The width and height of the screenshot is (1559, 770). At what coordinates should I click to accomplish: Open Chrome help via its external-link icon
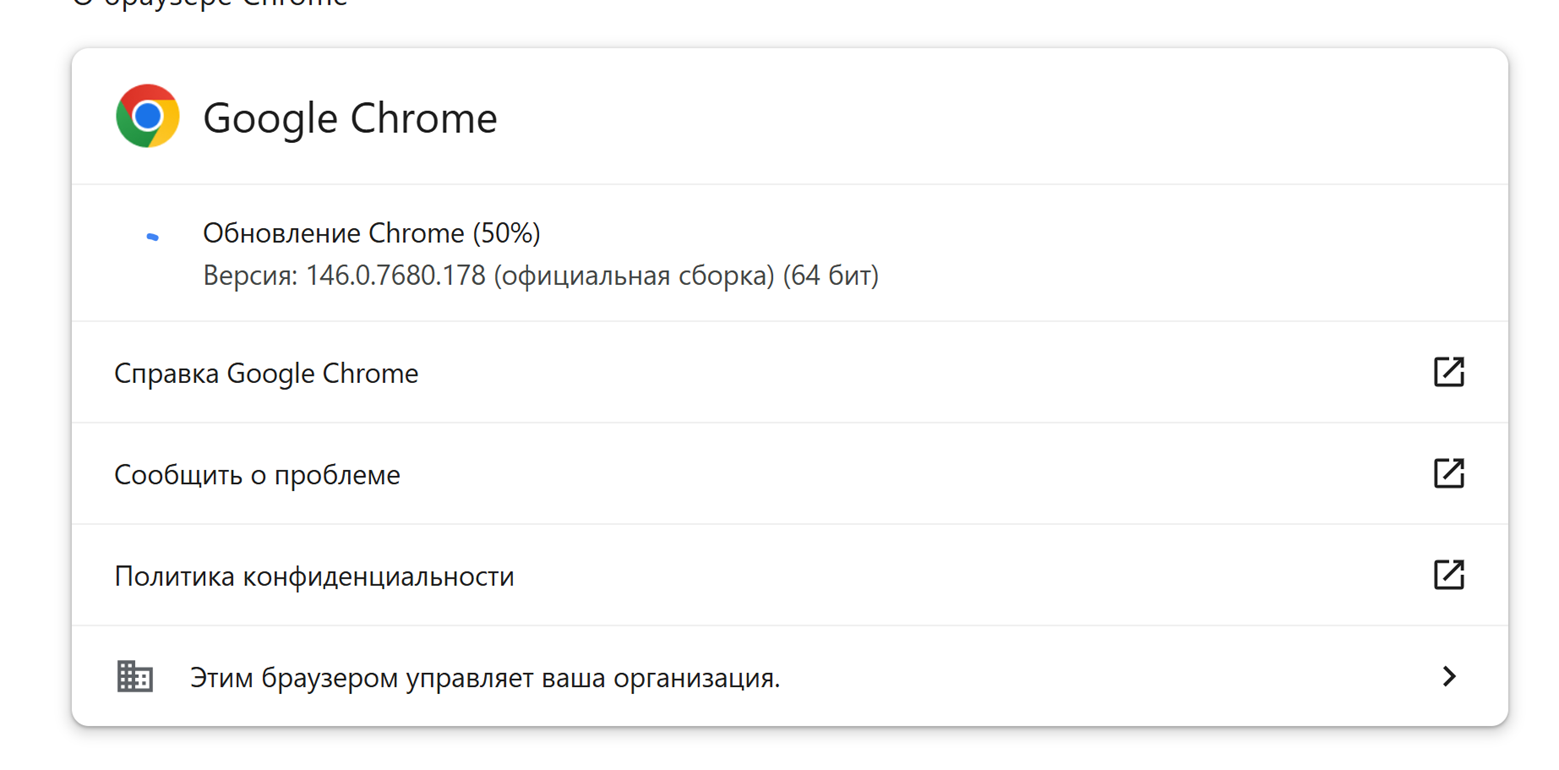pyautogui.click(x=1448, y=372)
